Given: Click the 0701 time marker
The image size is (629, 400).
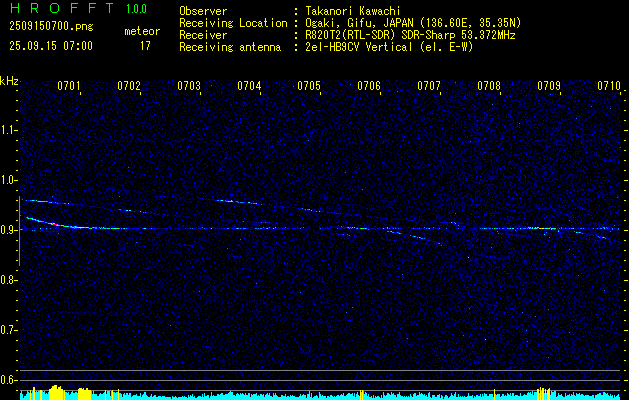Looking at the screenshot, I should click(x=69, y=87).
